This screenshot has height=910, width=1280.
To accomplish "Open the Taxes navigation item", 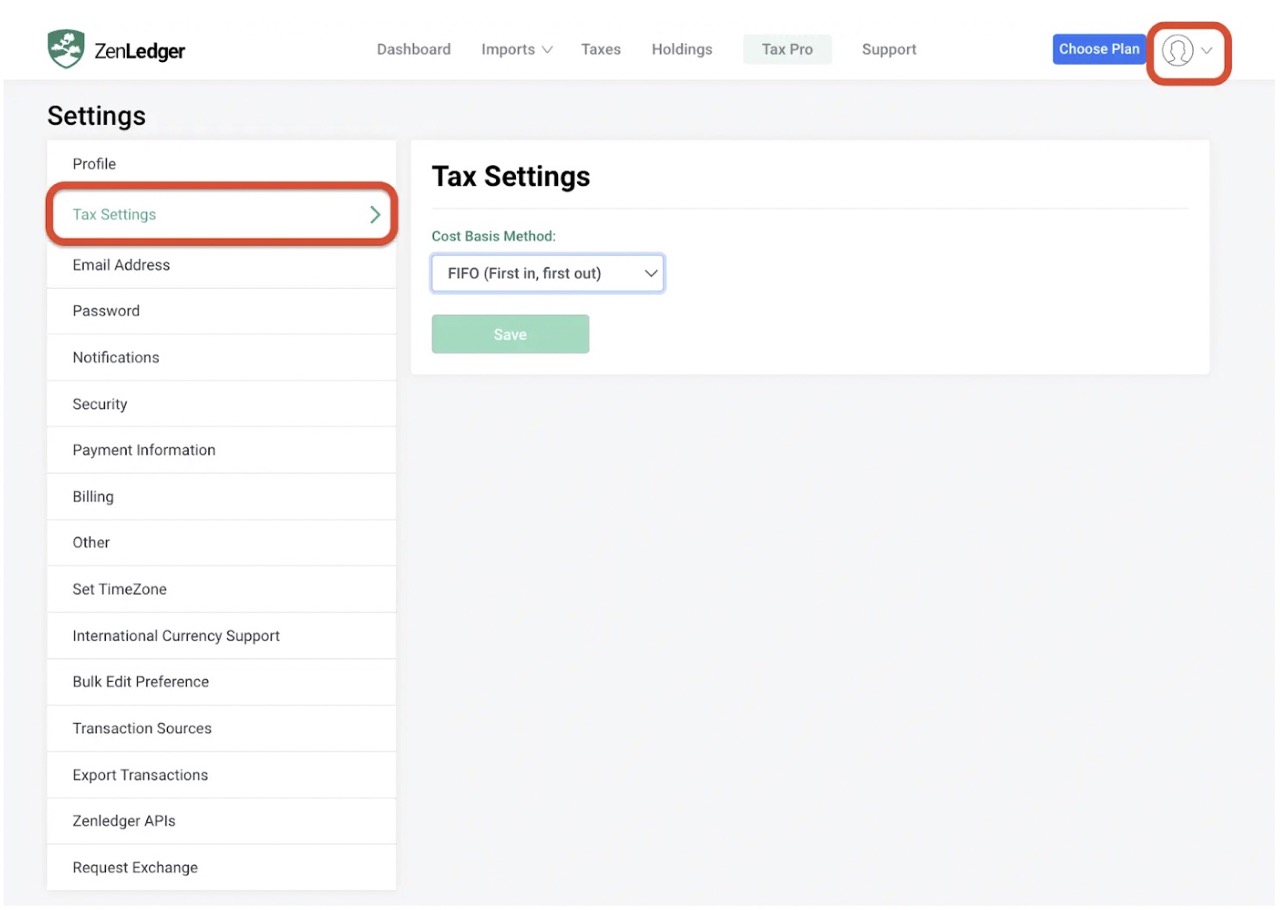I will click(x=600, y=49).
